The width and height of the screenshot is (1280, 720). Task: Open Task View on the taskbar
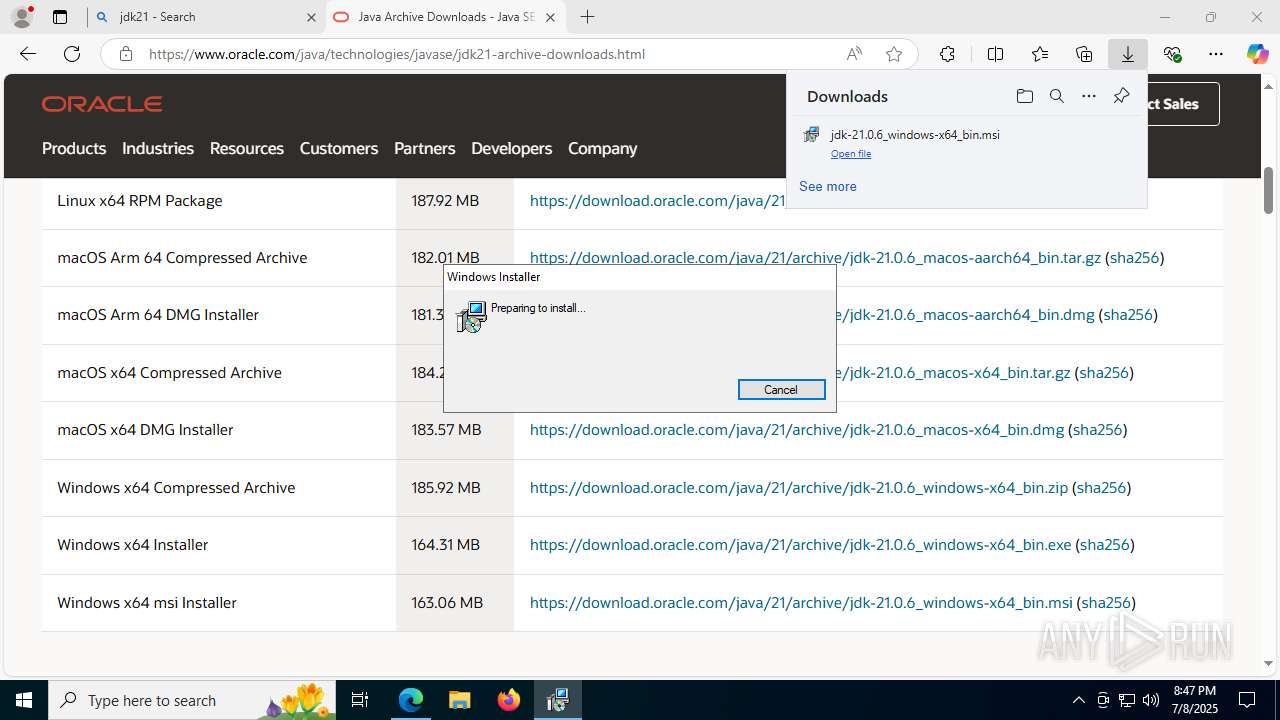click(361, 700)
